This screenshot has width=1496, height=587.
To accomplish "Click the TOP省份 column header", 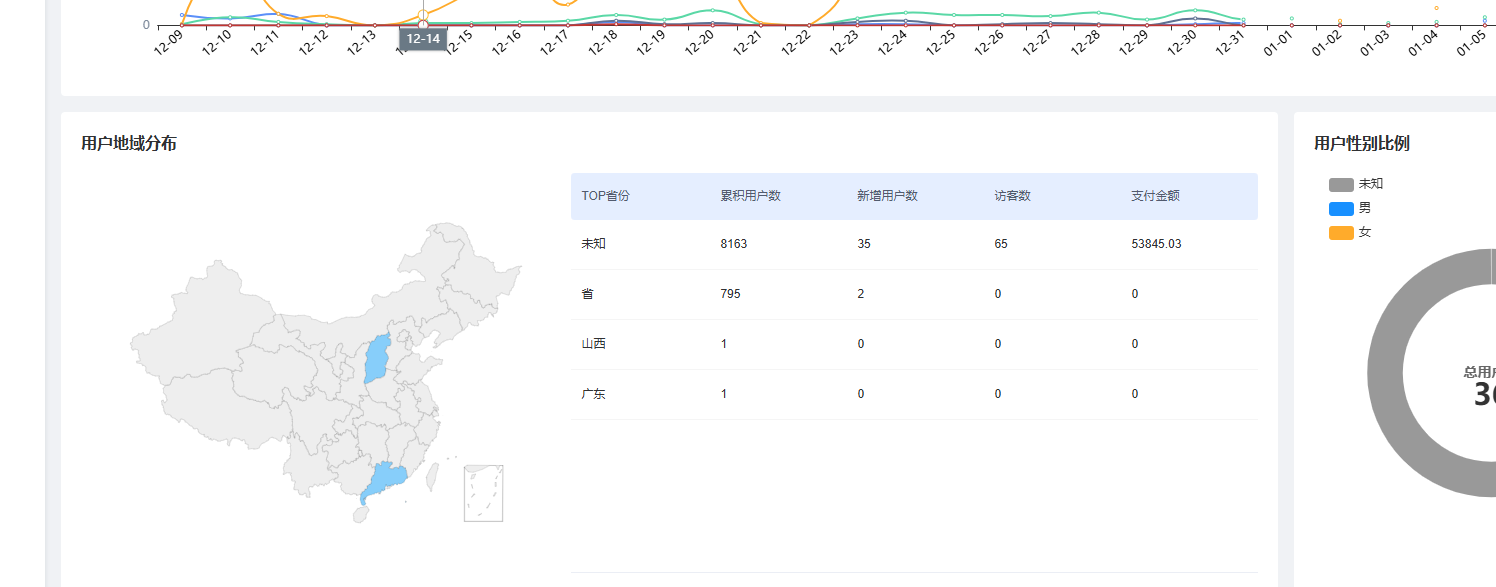I will pos(605,196).
